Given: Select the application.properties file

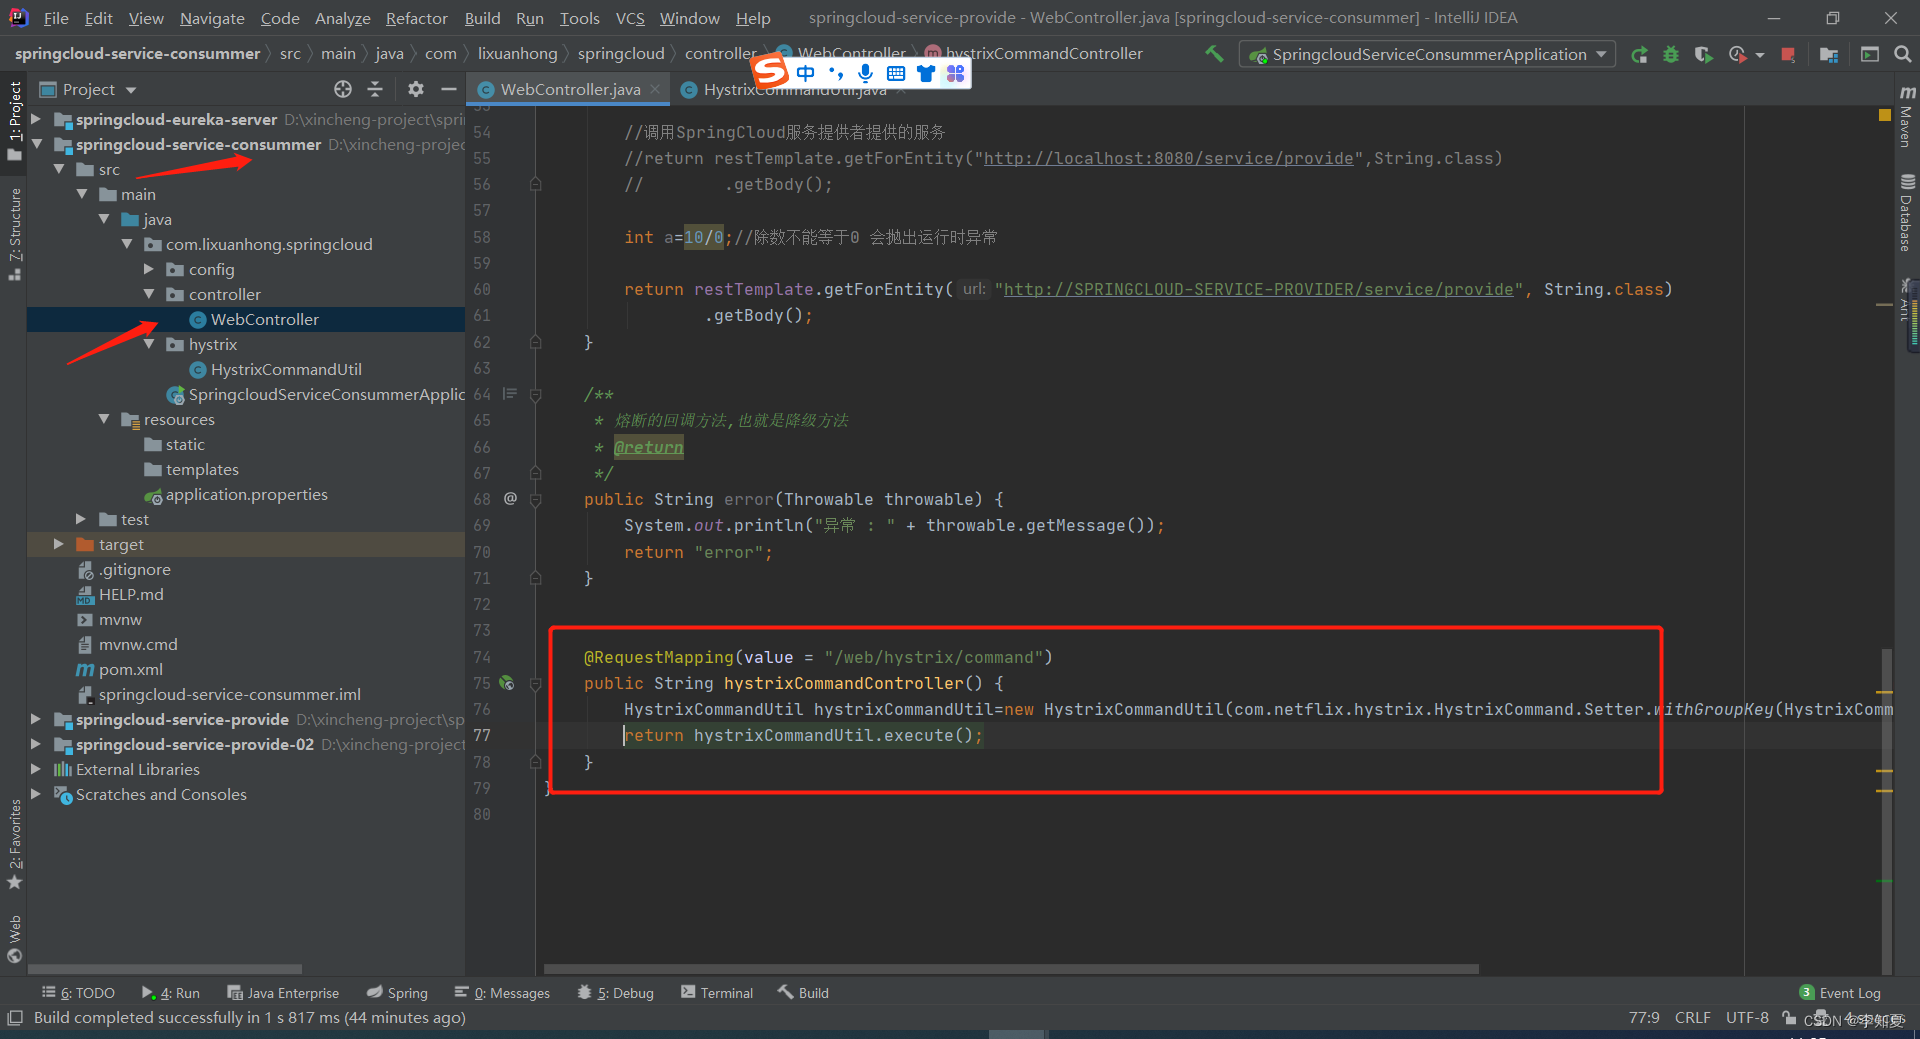Looking at the screenshot, I should coord(247,494).
